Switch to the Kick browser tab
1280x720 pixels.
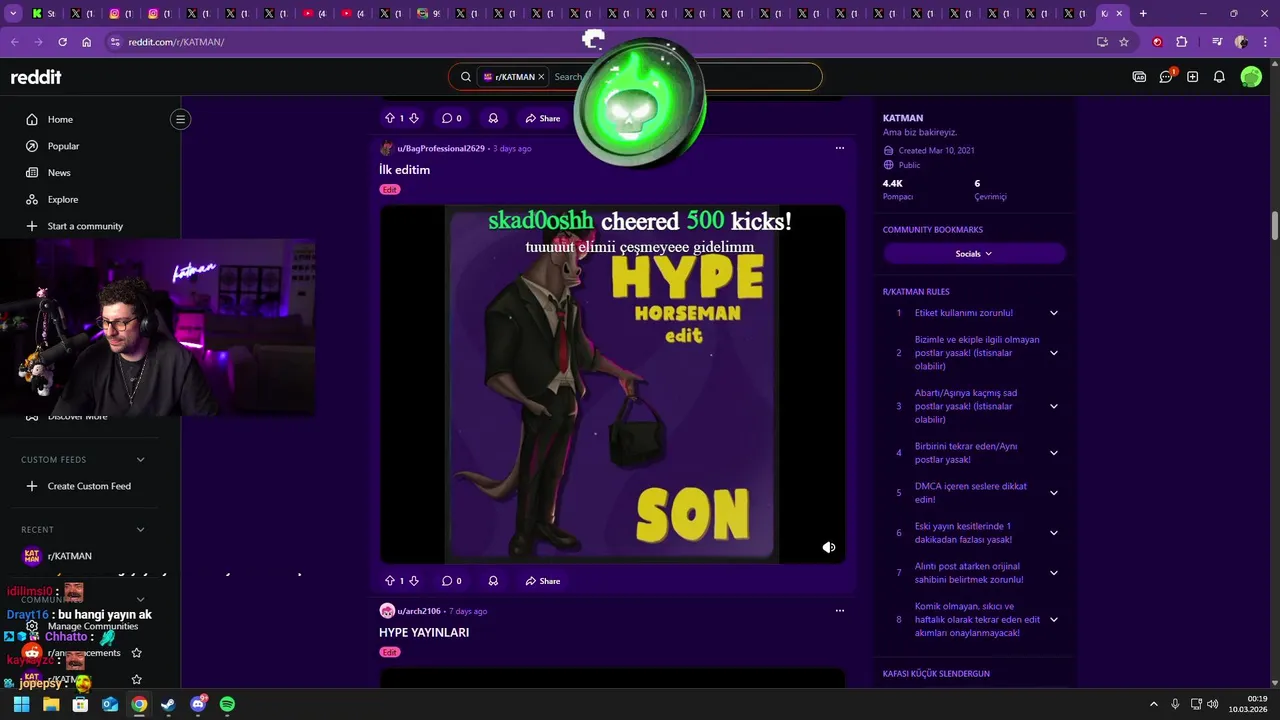tap(44, 13)
